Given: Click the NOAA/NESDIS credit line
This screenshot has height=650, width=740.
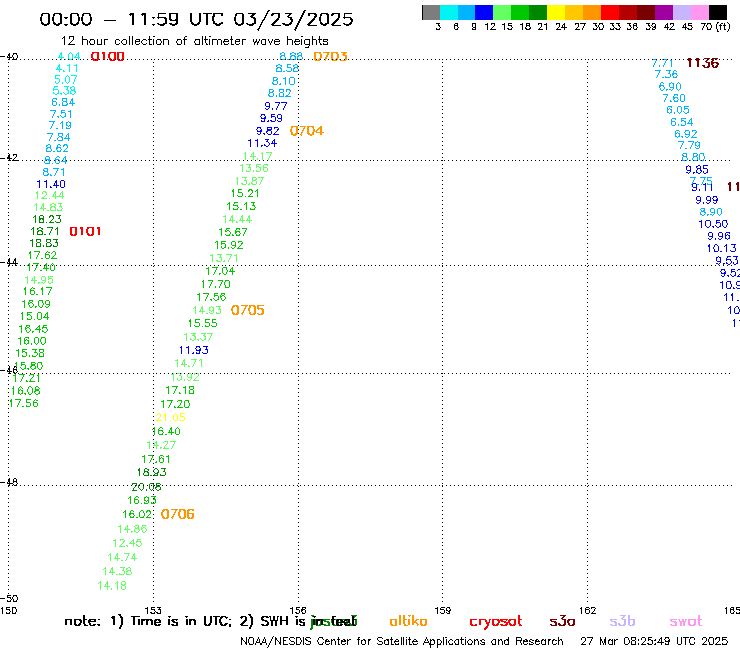Looking at the screenshot, I should [x=402, y=641].
